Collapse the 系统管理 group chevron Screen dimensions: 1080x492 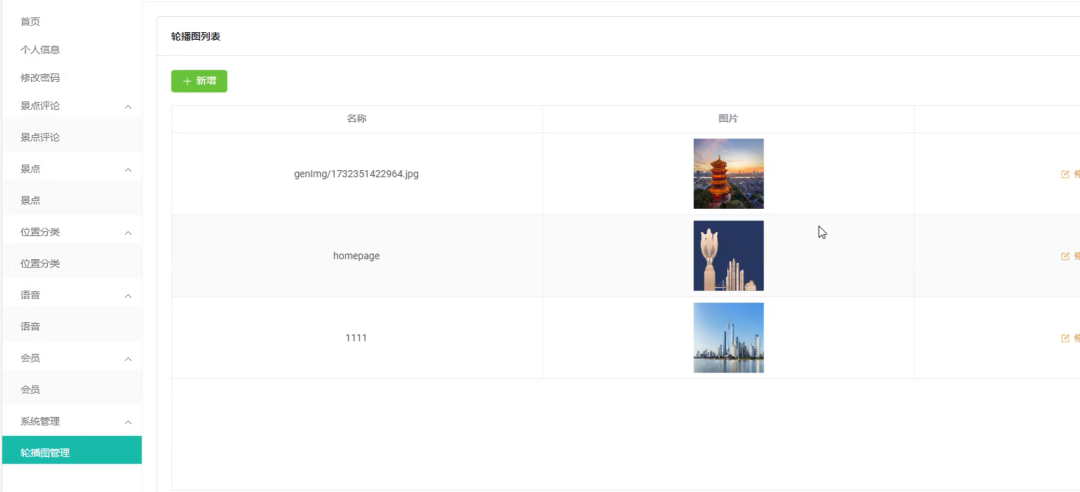click(128, 422)
